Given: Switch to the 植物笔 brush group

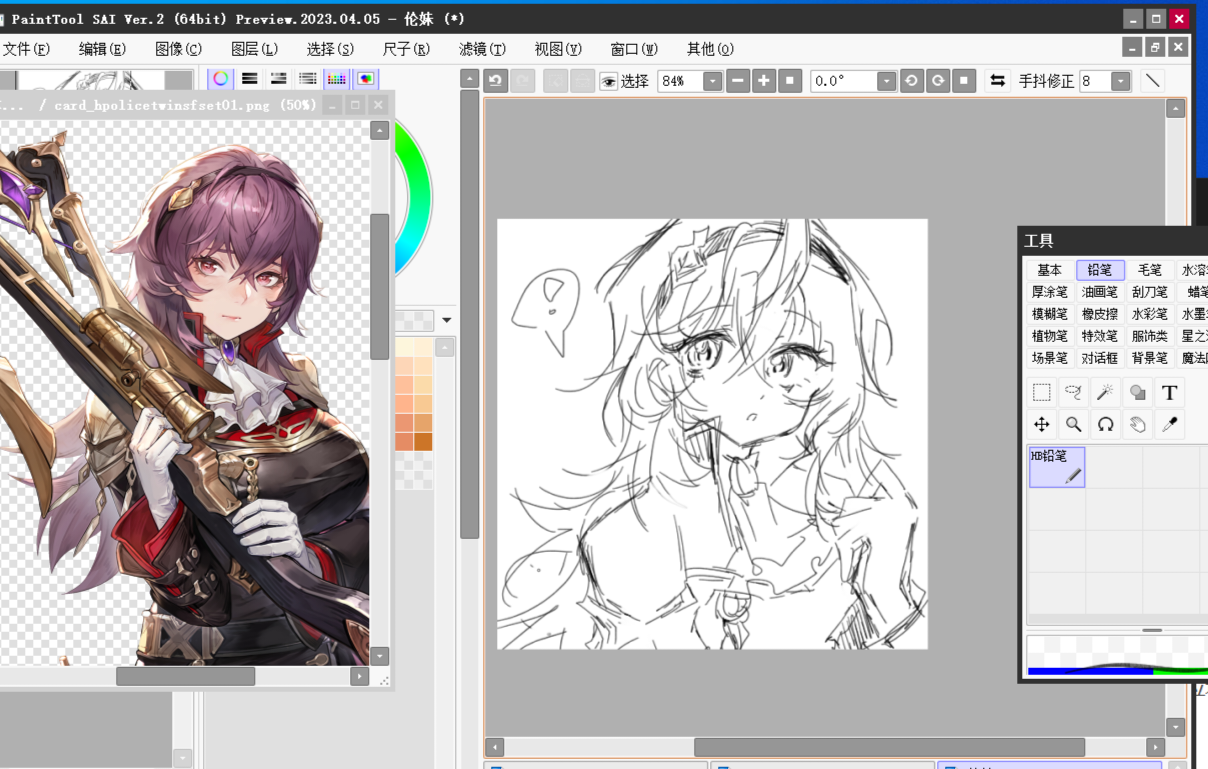Looking at the screenshot, I should [x=1050, y=336].
